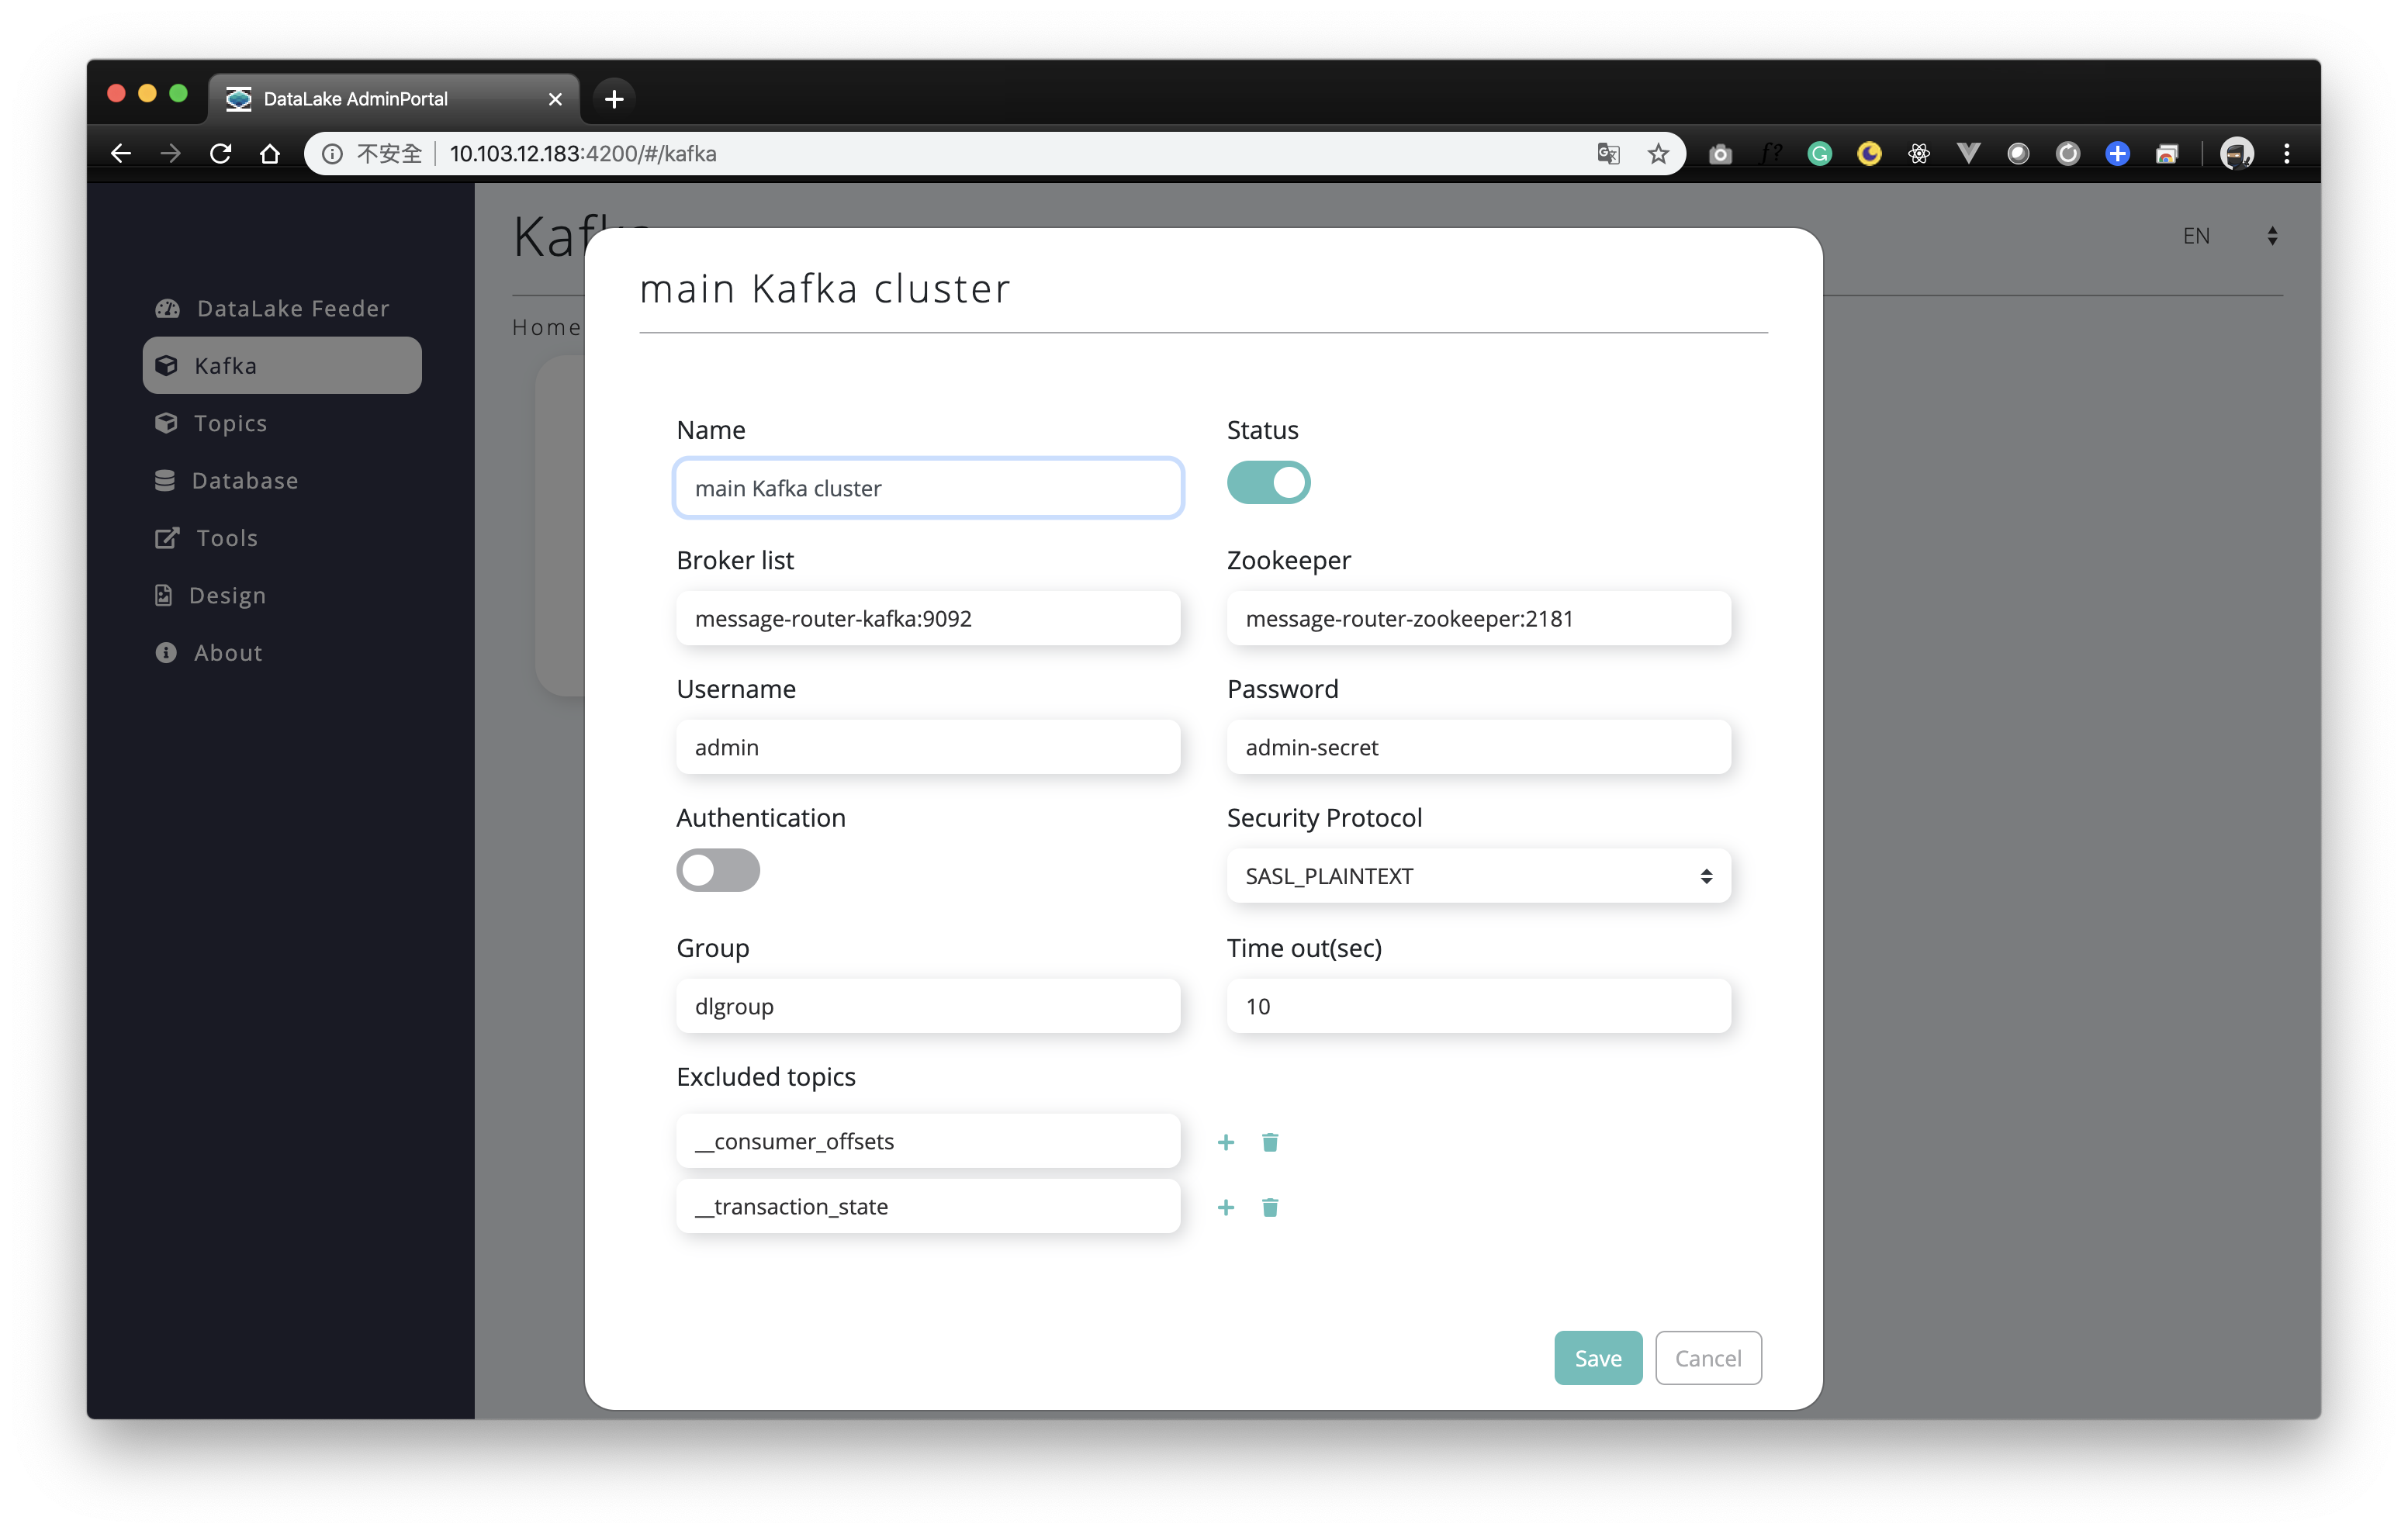This screenshot has height=1534, width=2408.
Task: Click the Name input field
Action: tap(928, 488)
